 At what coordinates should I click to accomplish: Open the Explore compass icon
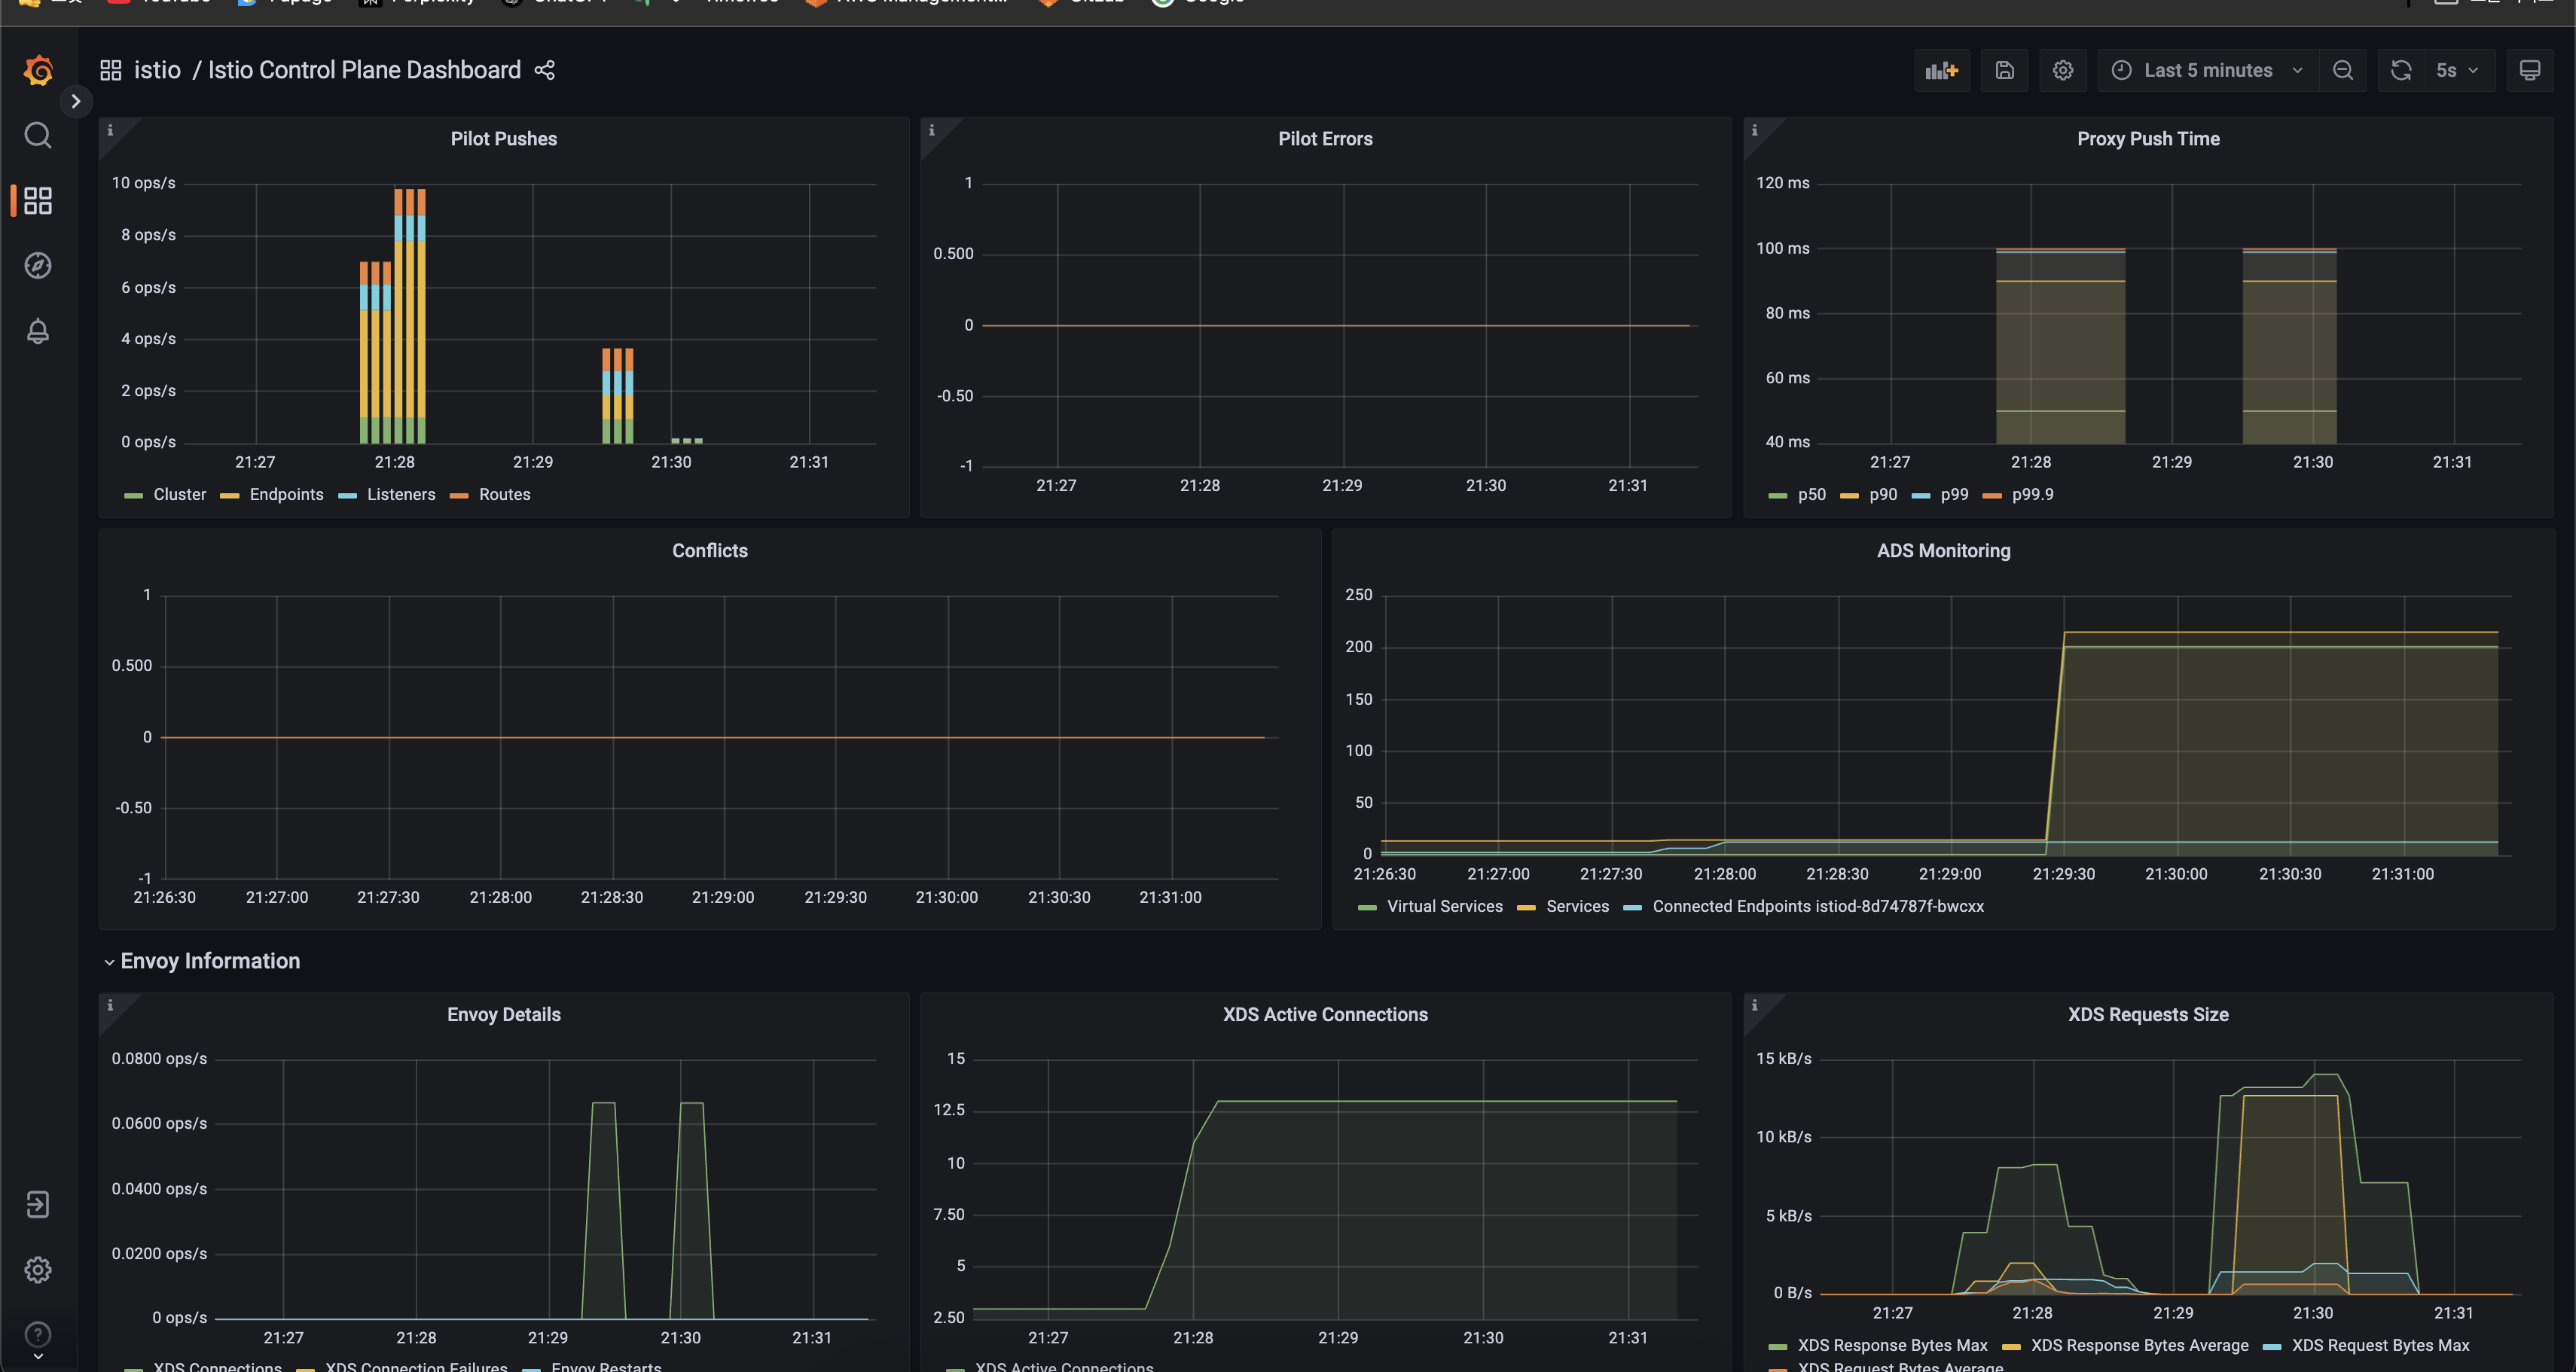[x=38, y=265]
